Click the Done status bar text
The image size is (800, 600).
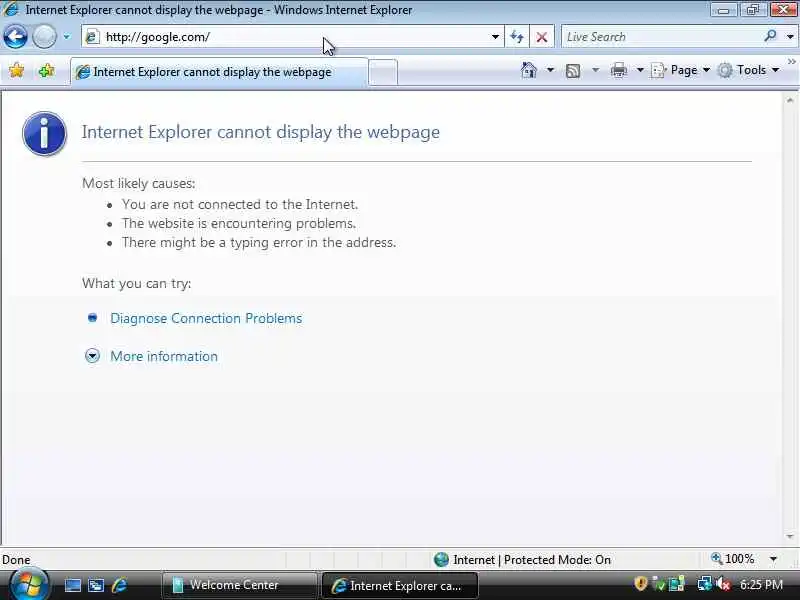[x=16, y=560]
